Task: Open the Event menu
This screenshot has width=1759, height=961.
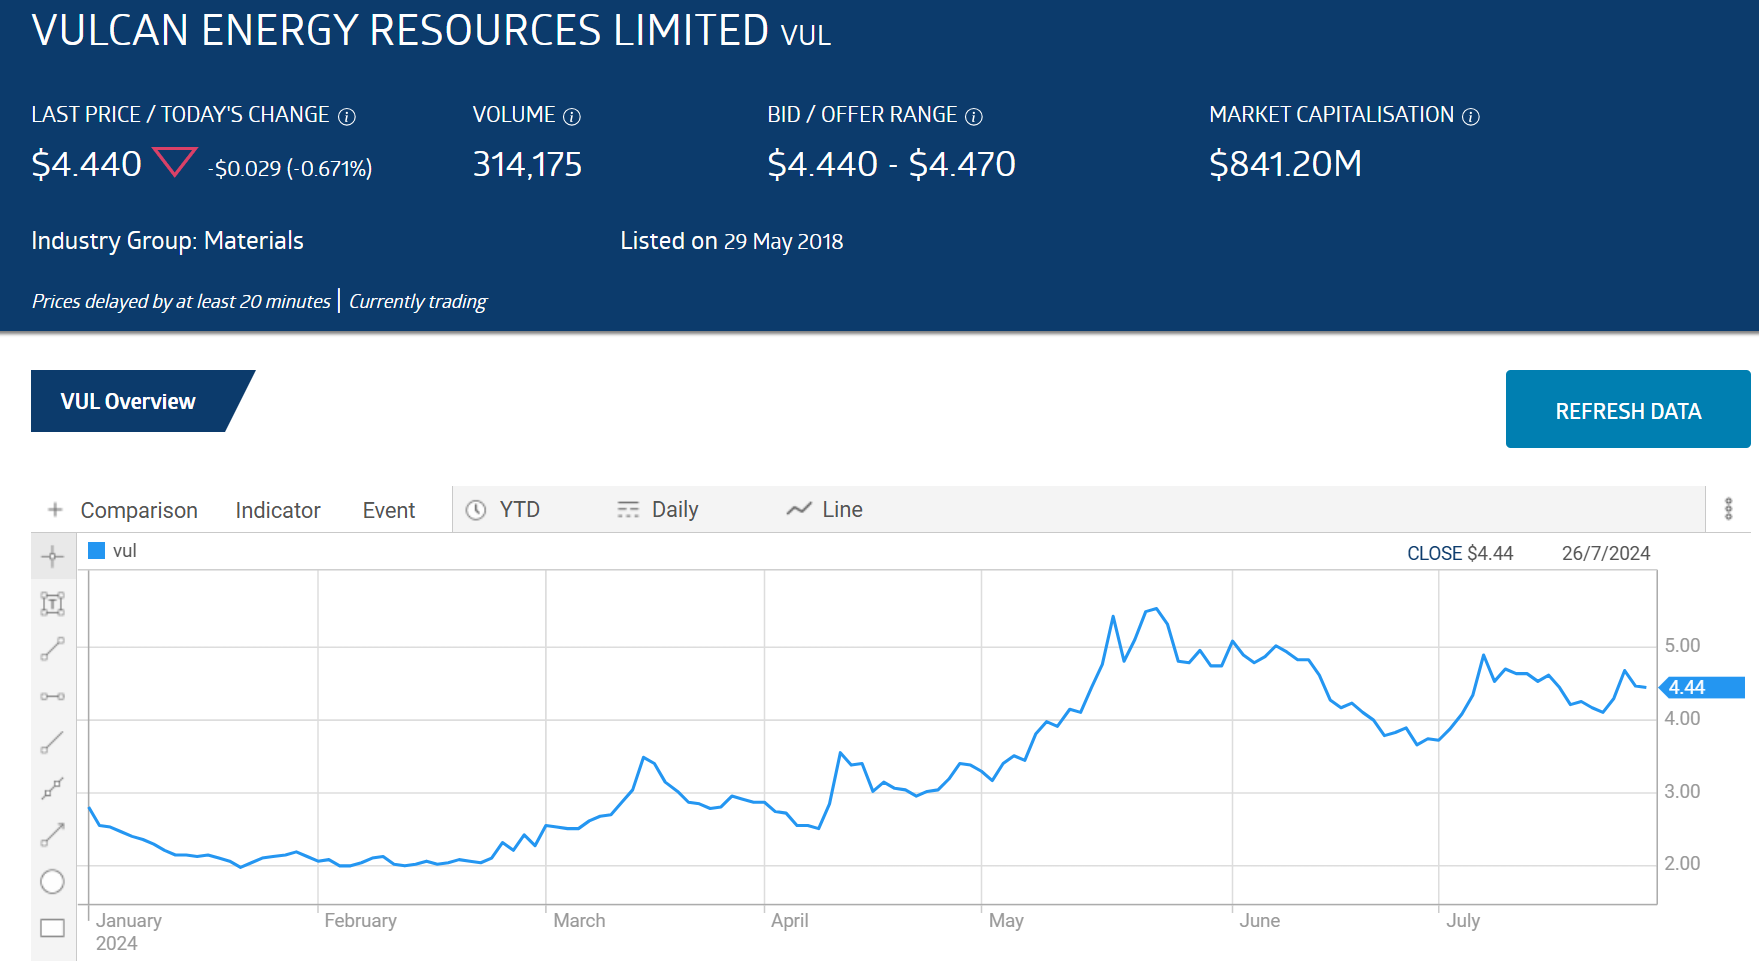Action: click(x=389, y=511)
